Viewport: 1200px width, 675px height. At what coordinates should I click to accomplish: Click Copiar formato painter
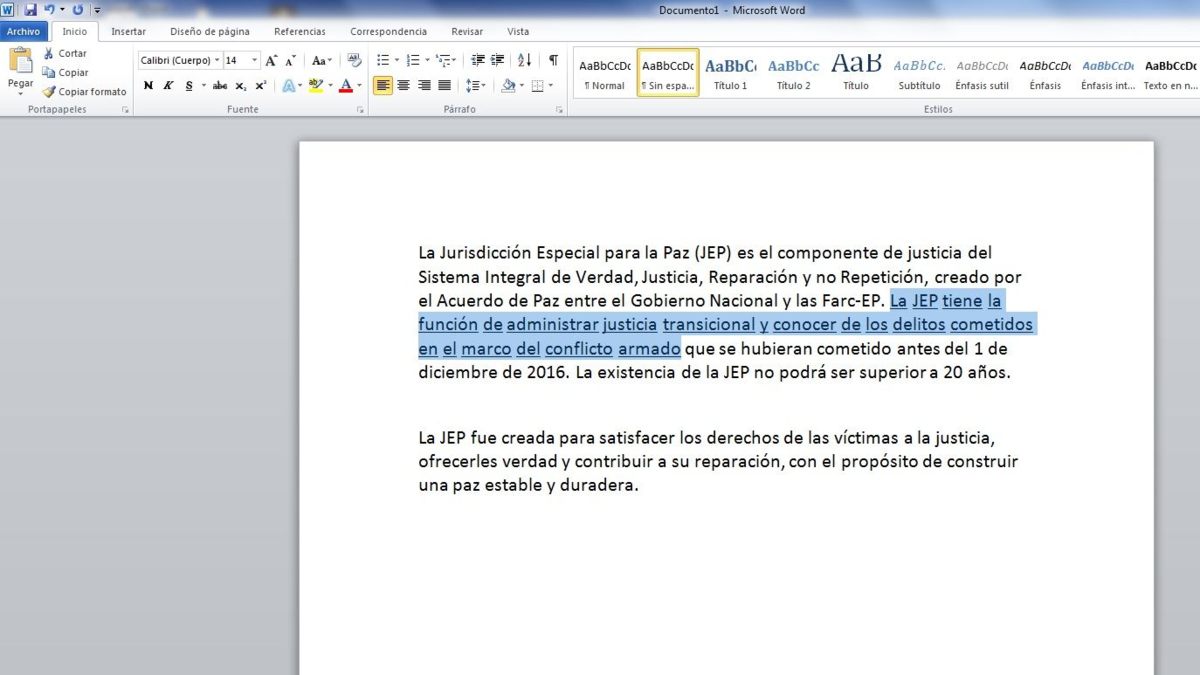click(x=84, y=91)
